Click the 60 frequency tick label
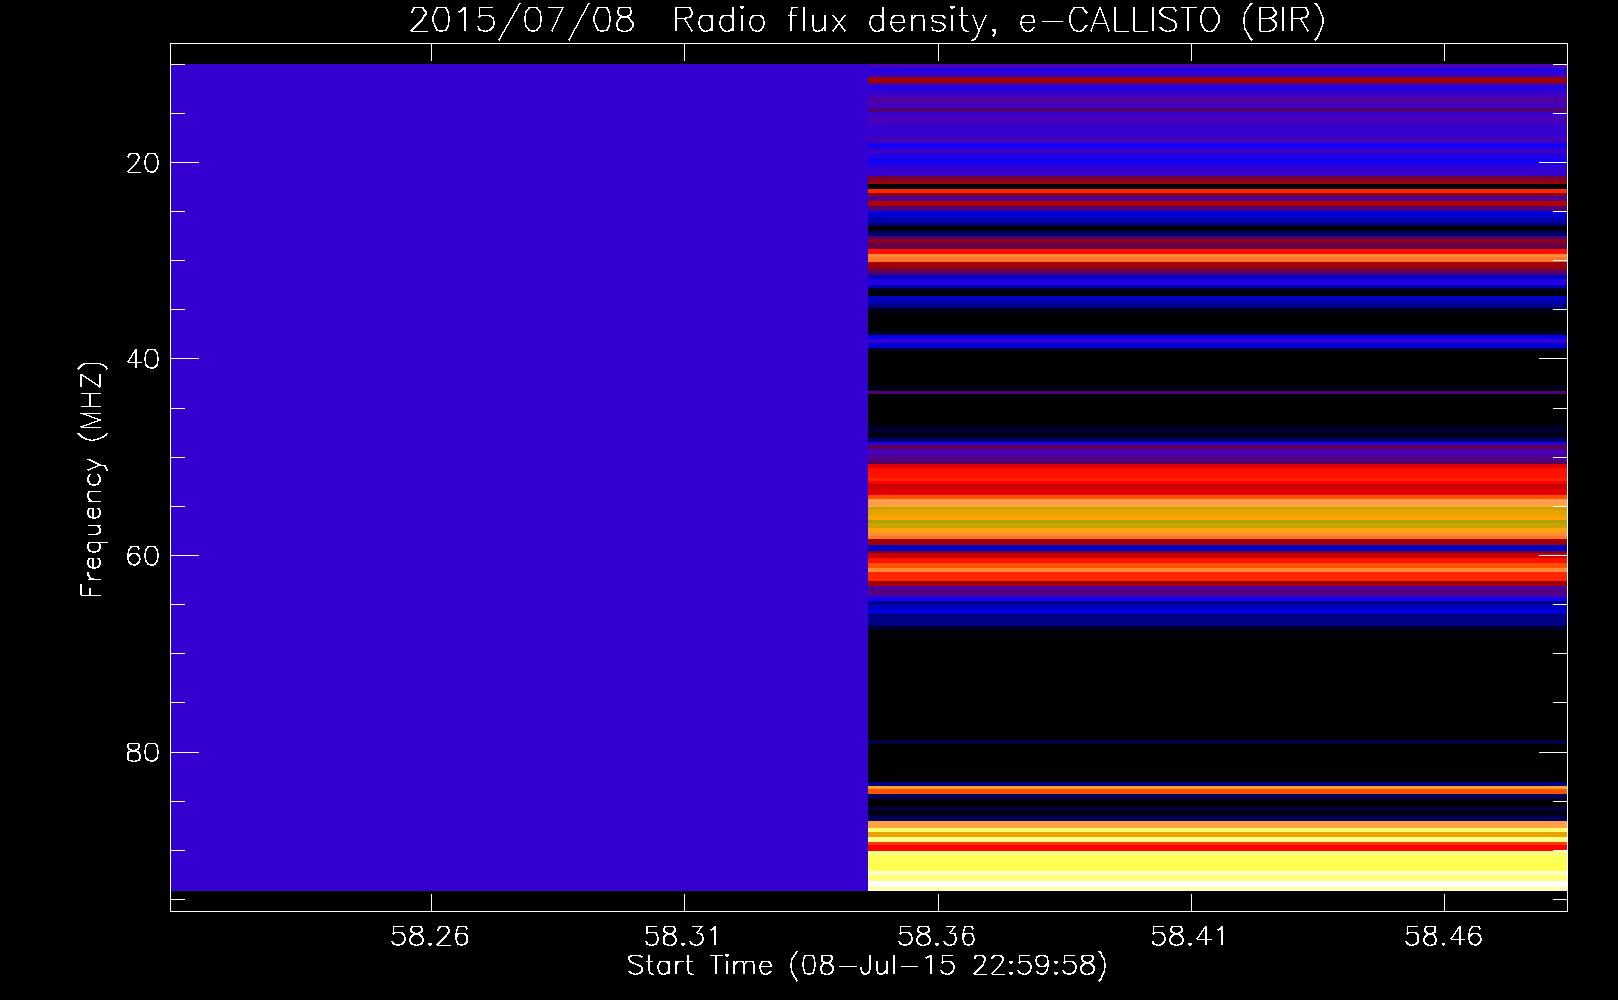This screenshot has width=1618, height=1000. 144,556
